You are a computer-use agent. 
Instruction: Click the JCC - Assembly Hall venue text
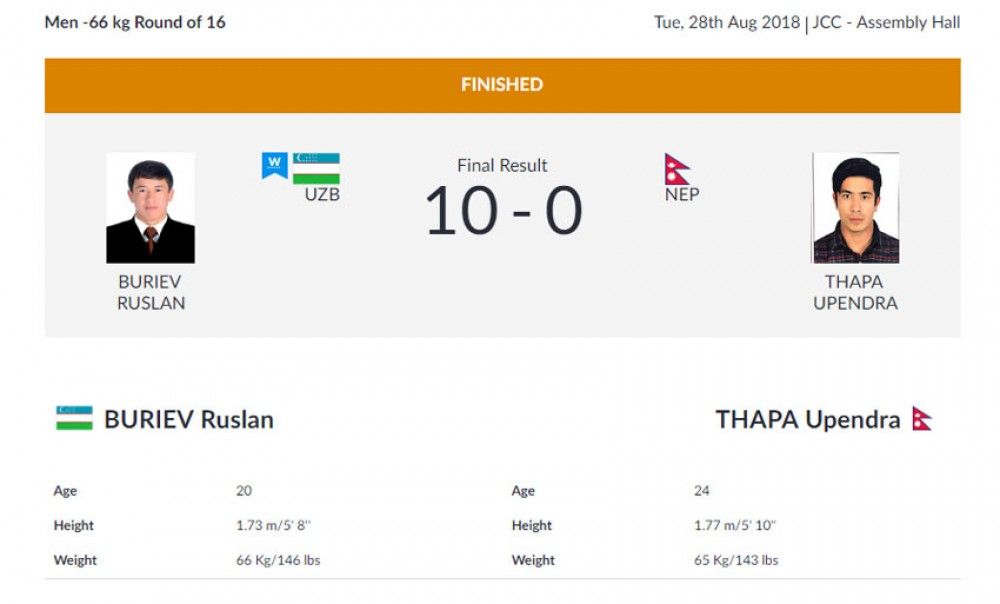887,22
